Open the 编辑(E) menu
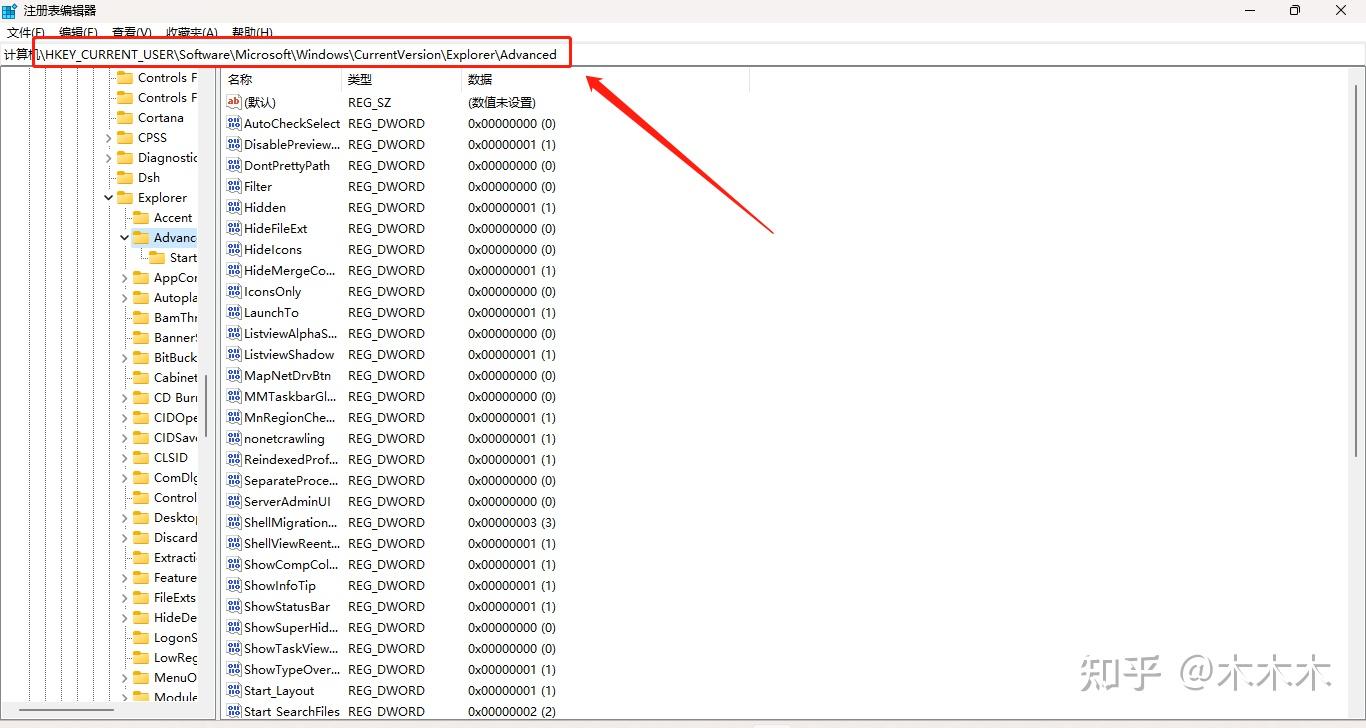 coord(78,33)
